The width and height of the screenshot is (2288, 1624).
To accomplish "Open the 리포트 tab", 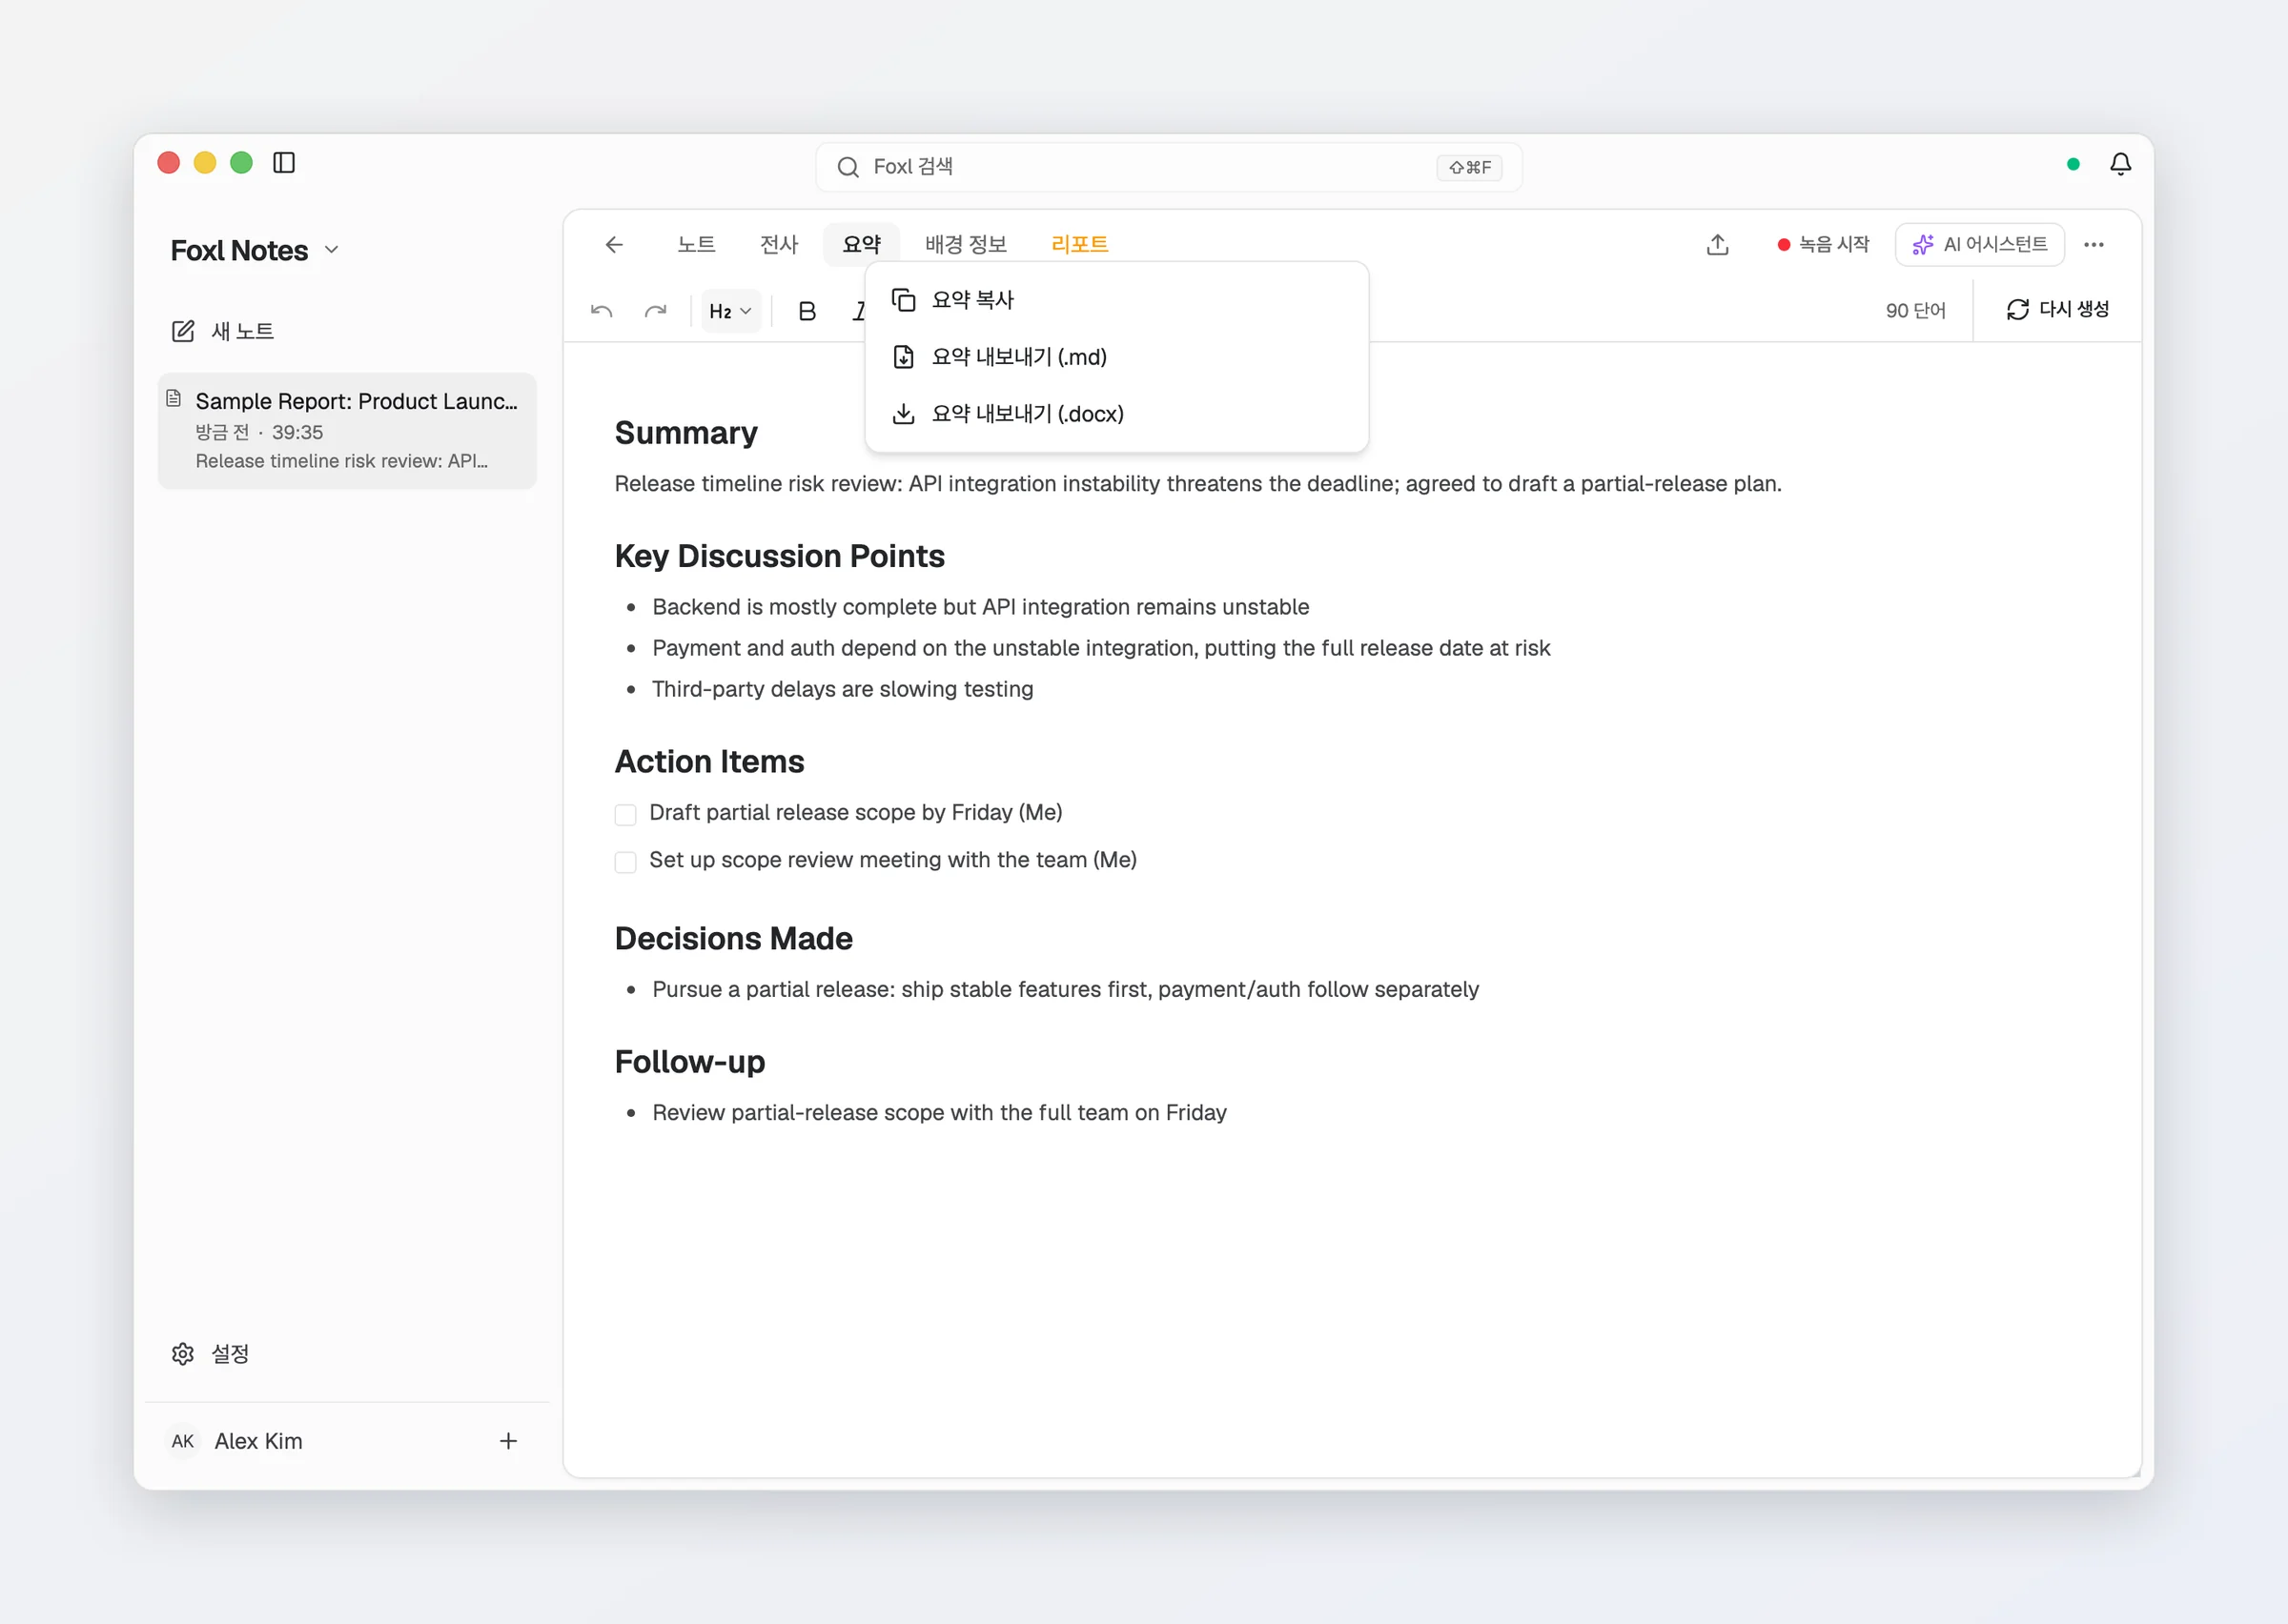I will coord(1080,245).
